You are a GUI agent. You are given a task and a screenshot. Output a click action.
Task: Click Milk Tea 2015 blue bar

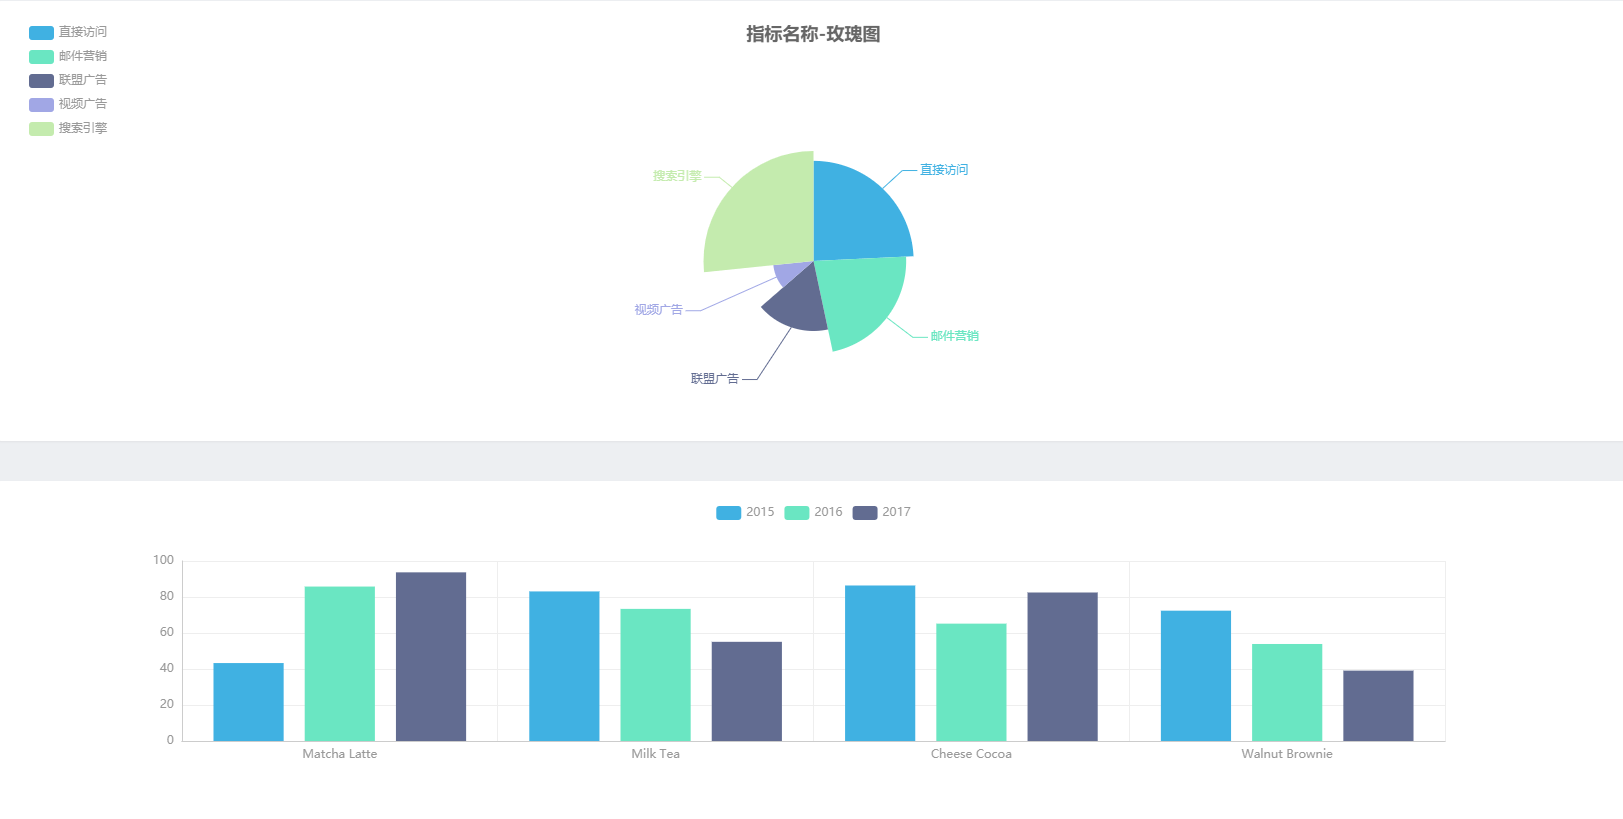coord(564,666)
